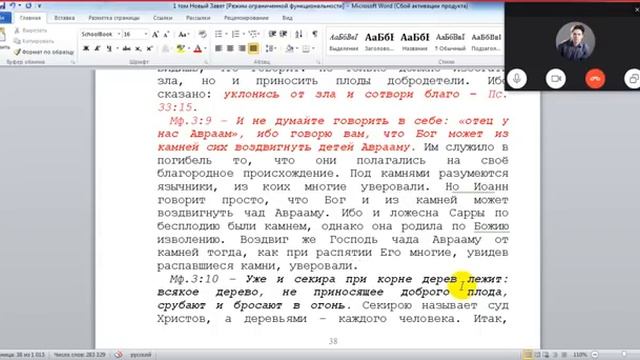Apply superscript formatting

149,49
